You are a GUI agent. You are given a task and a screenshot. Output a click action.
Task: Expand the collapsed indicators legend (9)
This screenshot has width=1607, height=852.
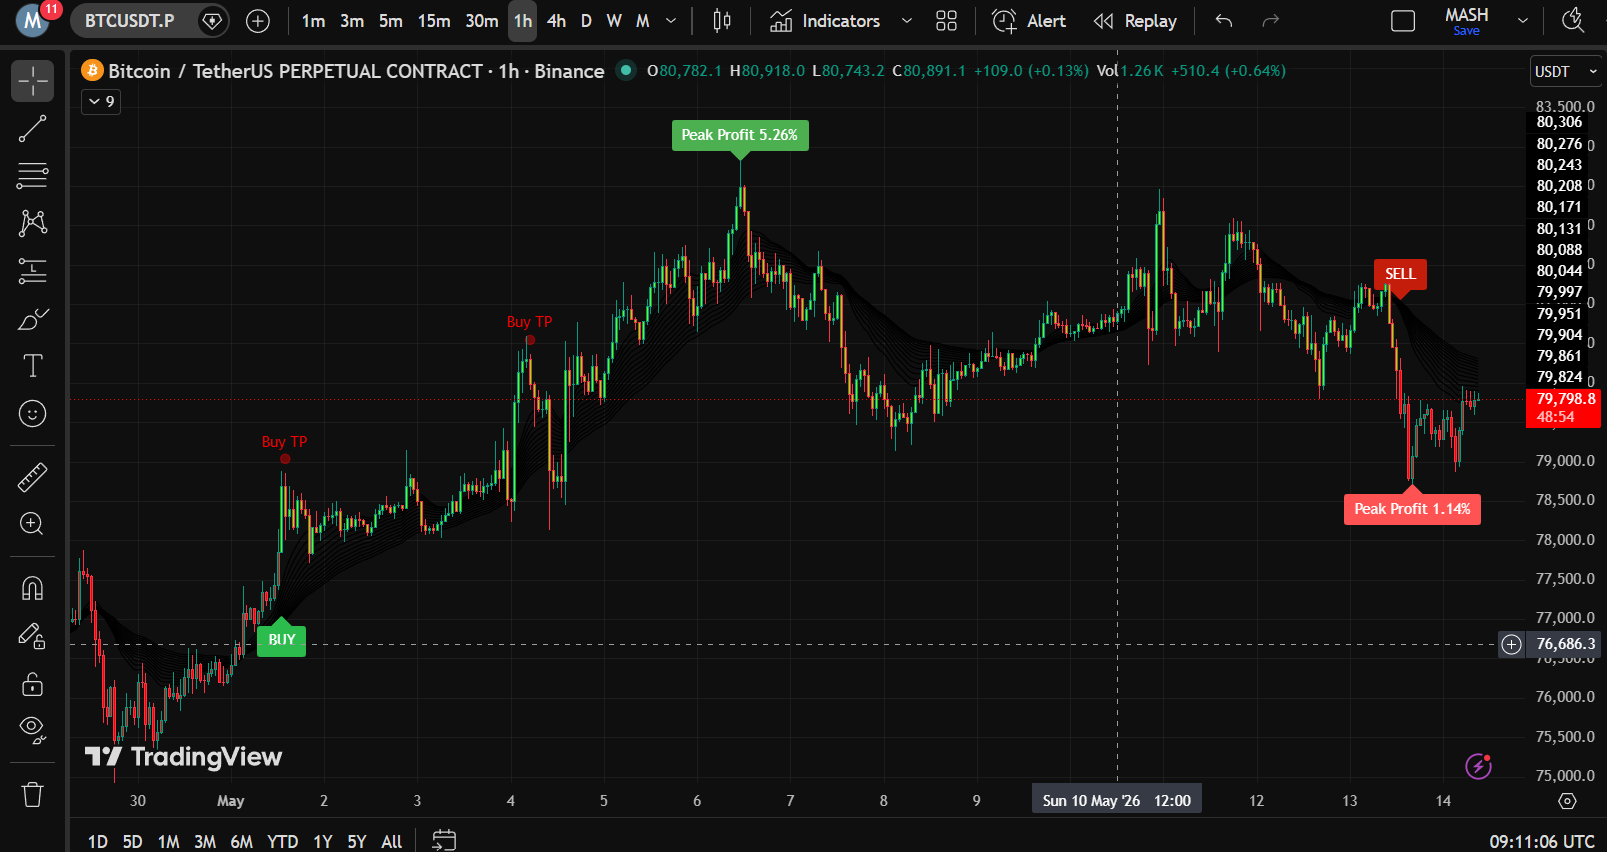pos(101,101)
